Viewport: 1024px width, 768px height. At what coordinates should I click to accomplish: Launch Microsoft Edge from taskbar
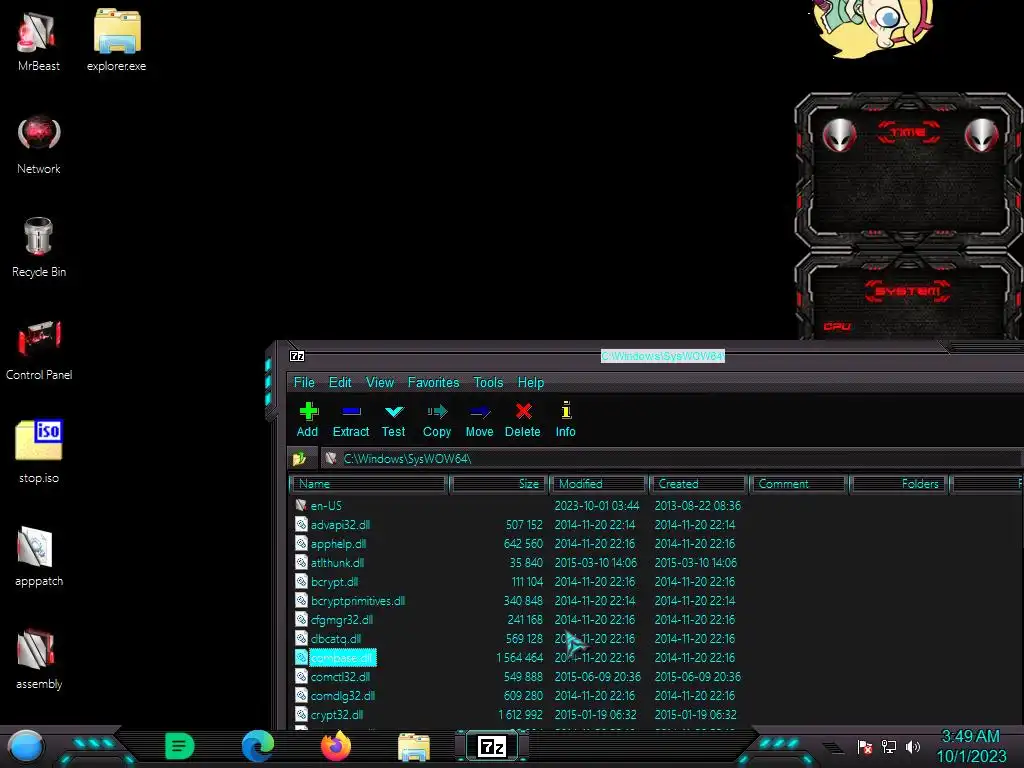(258, 746)
